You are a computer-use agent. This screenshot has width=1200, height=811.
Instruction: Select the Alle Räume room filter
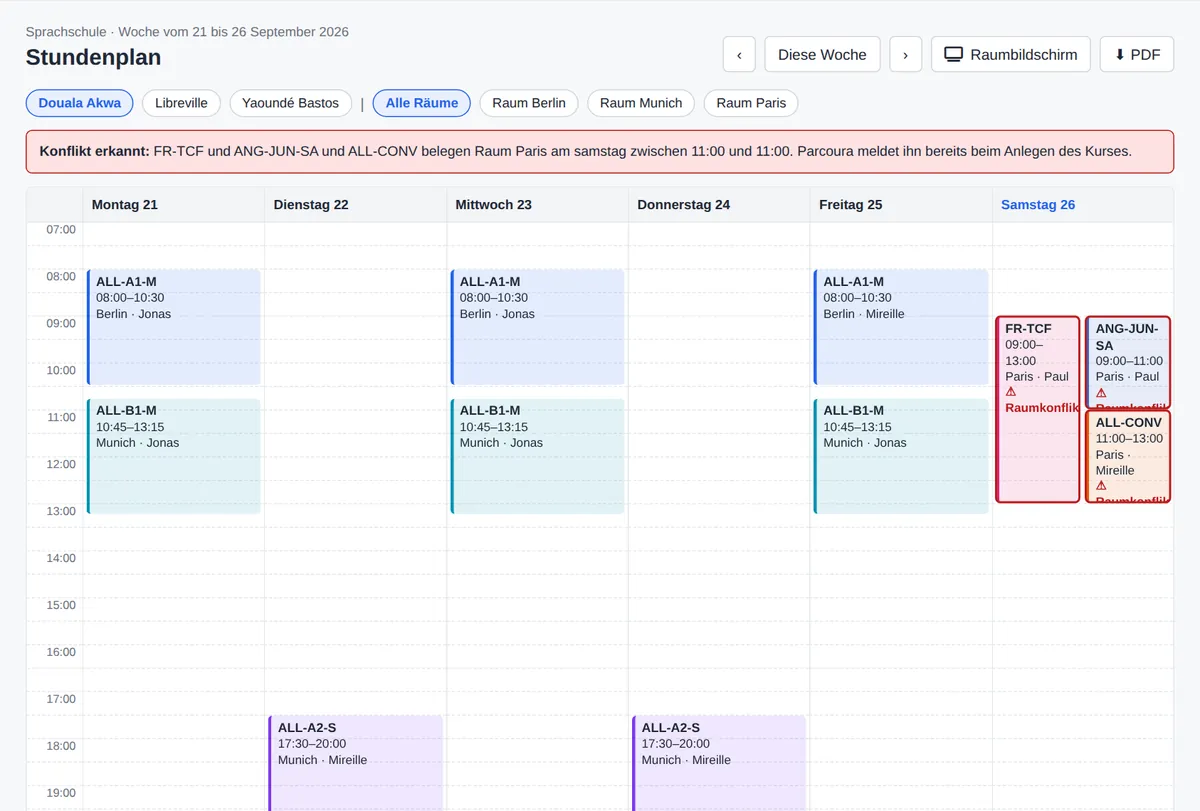pyautogui.click(x=422, y=103)
